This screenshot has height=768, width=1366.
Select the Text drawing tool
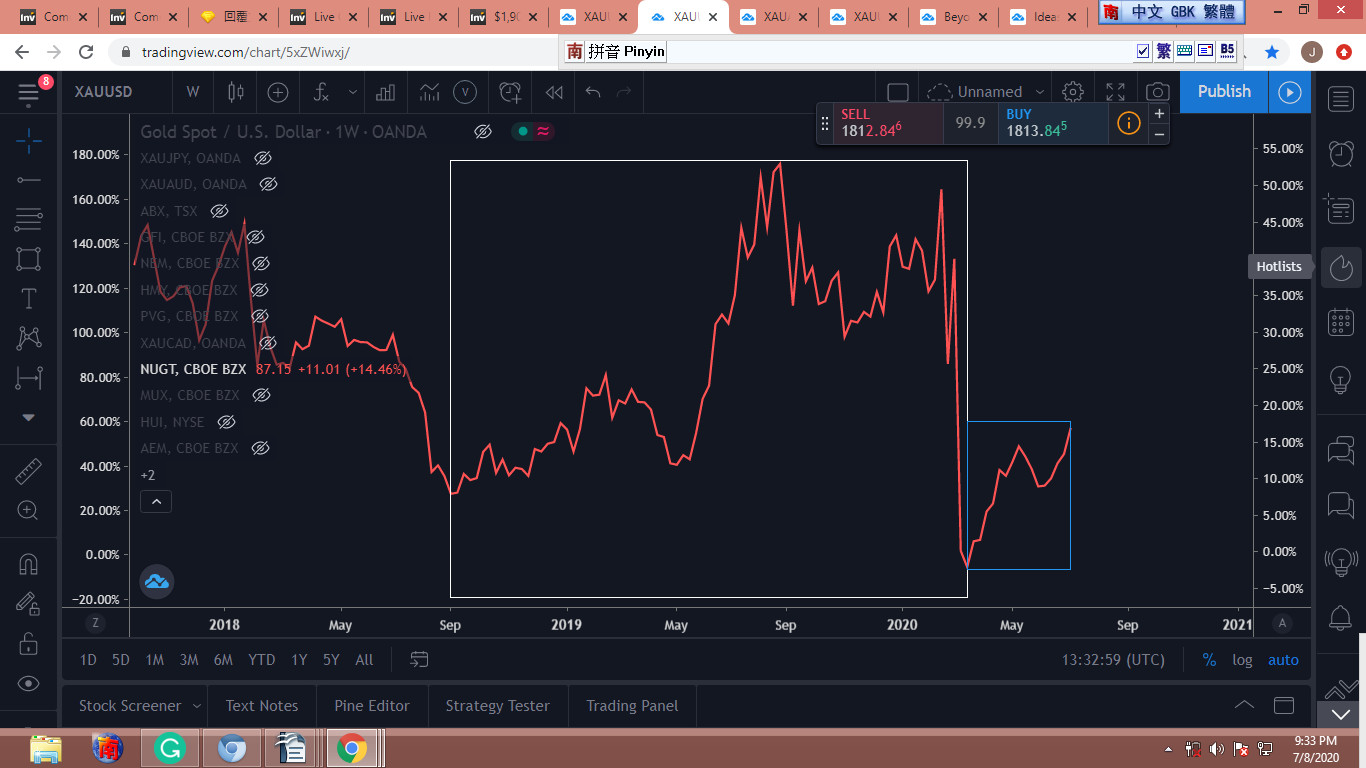point(29,298)
